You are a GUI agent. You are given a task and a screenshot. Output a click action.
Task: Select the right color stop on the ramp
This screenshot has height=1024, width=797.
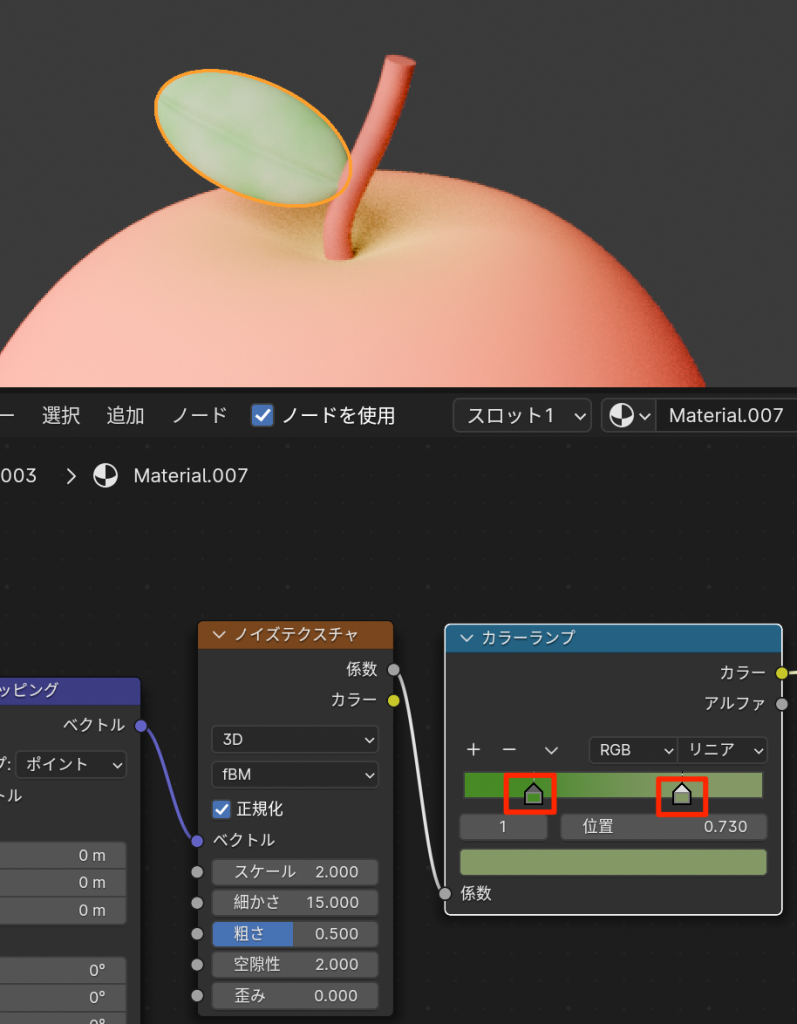pos(681,795)
